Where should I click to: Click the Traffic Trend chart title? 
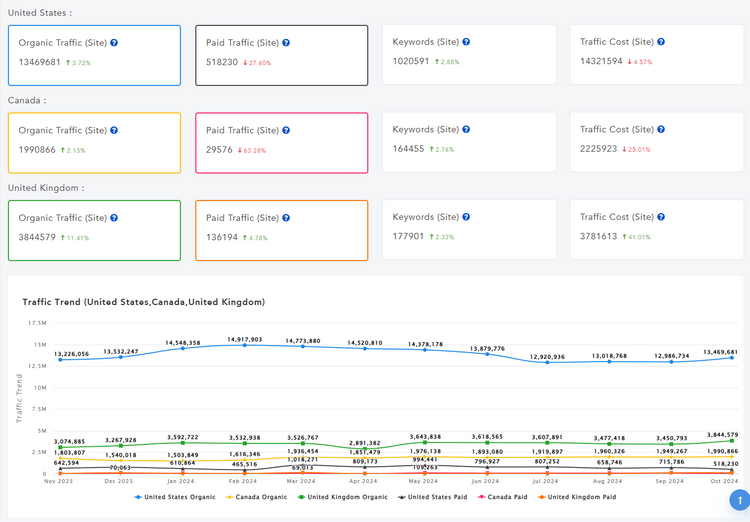(143, 302)
